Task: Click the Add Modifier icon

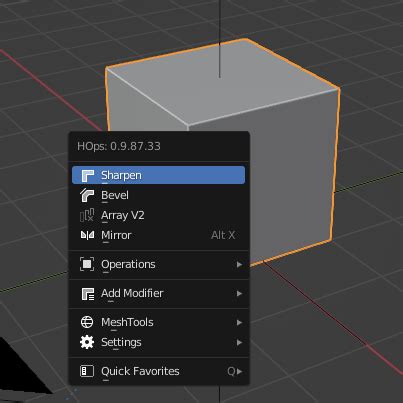Action: [x=88, y=294]
